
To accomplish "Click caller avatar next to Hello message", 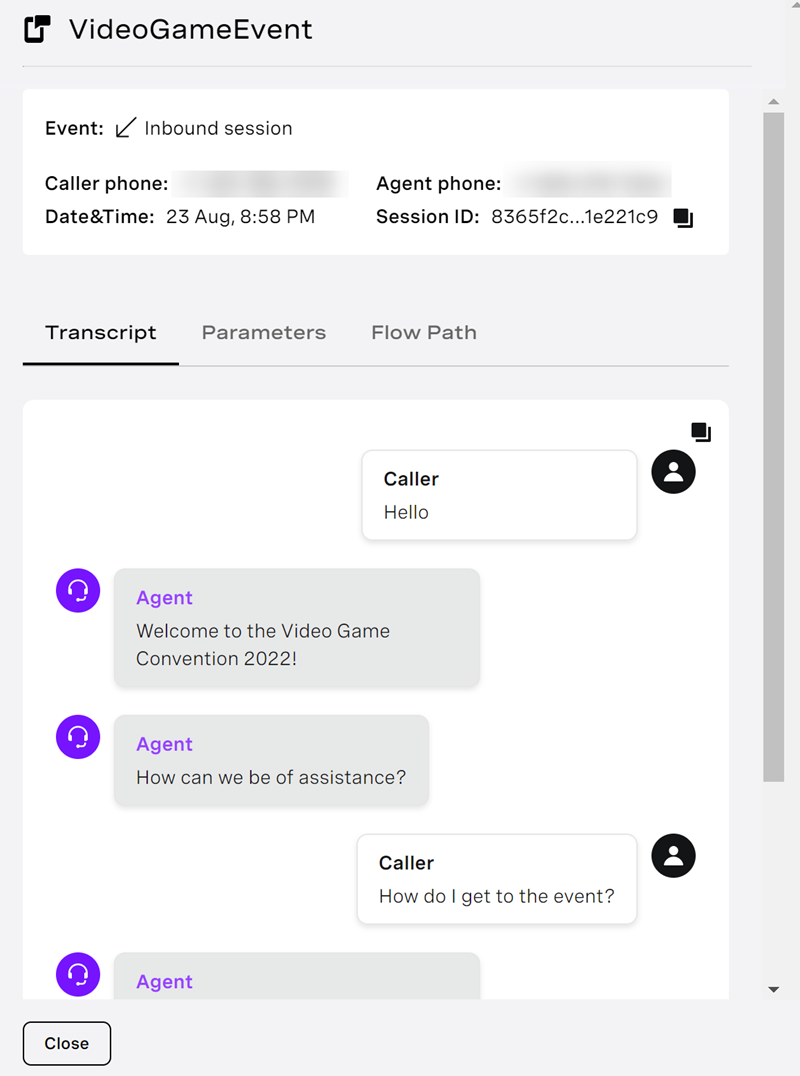I will tap(673, 471).
